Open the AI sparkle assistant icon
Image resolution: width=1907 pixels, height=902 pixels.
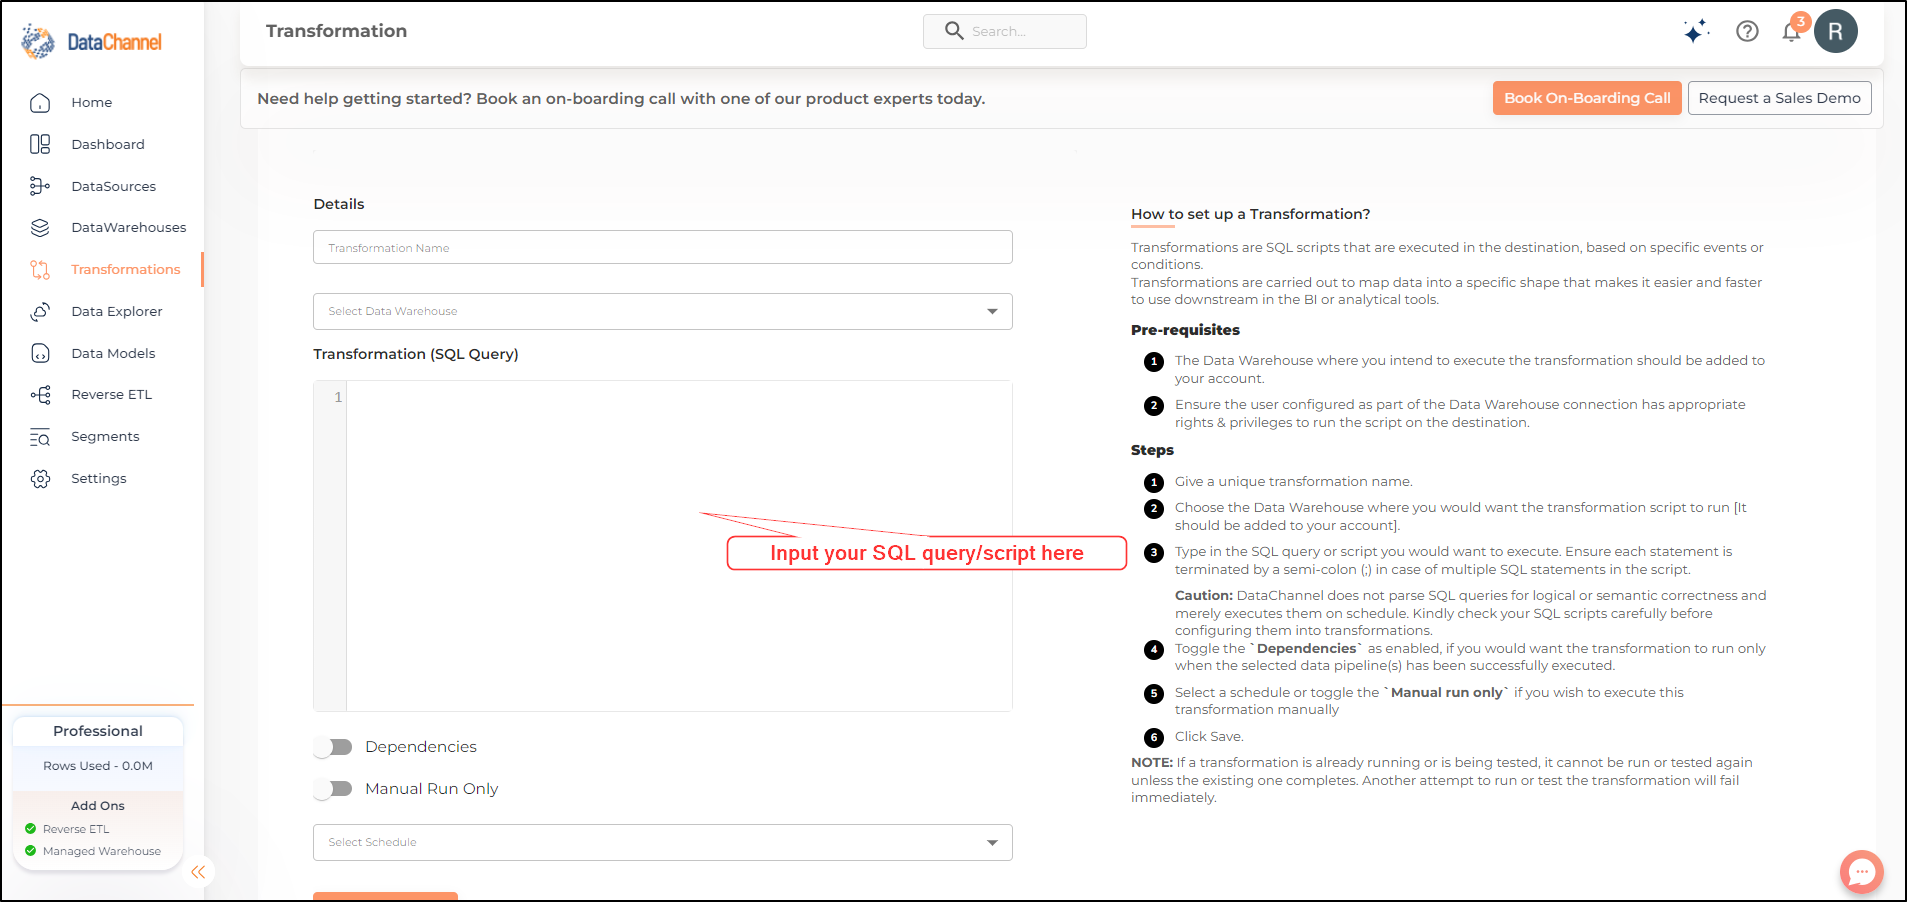[1695, 31]
